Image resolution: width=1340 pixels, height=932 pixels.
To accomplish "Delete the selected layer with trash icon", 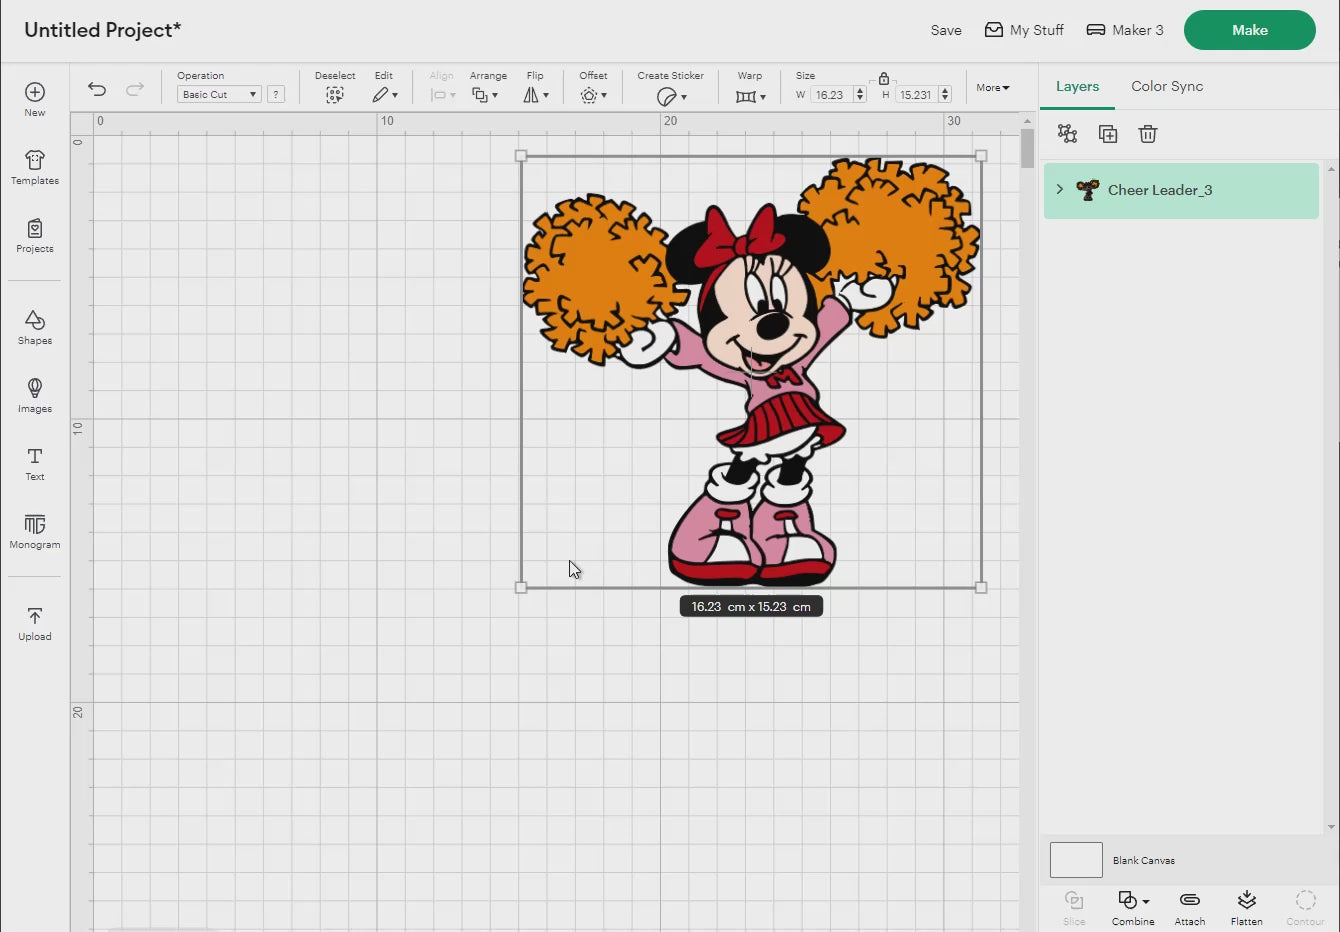I will [x=1148, y=134].
